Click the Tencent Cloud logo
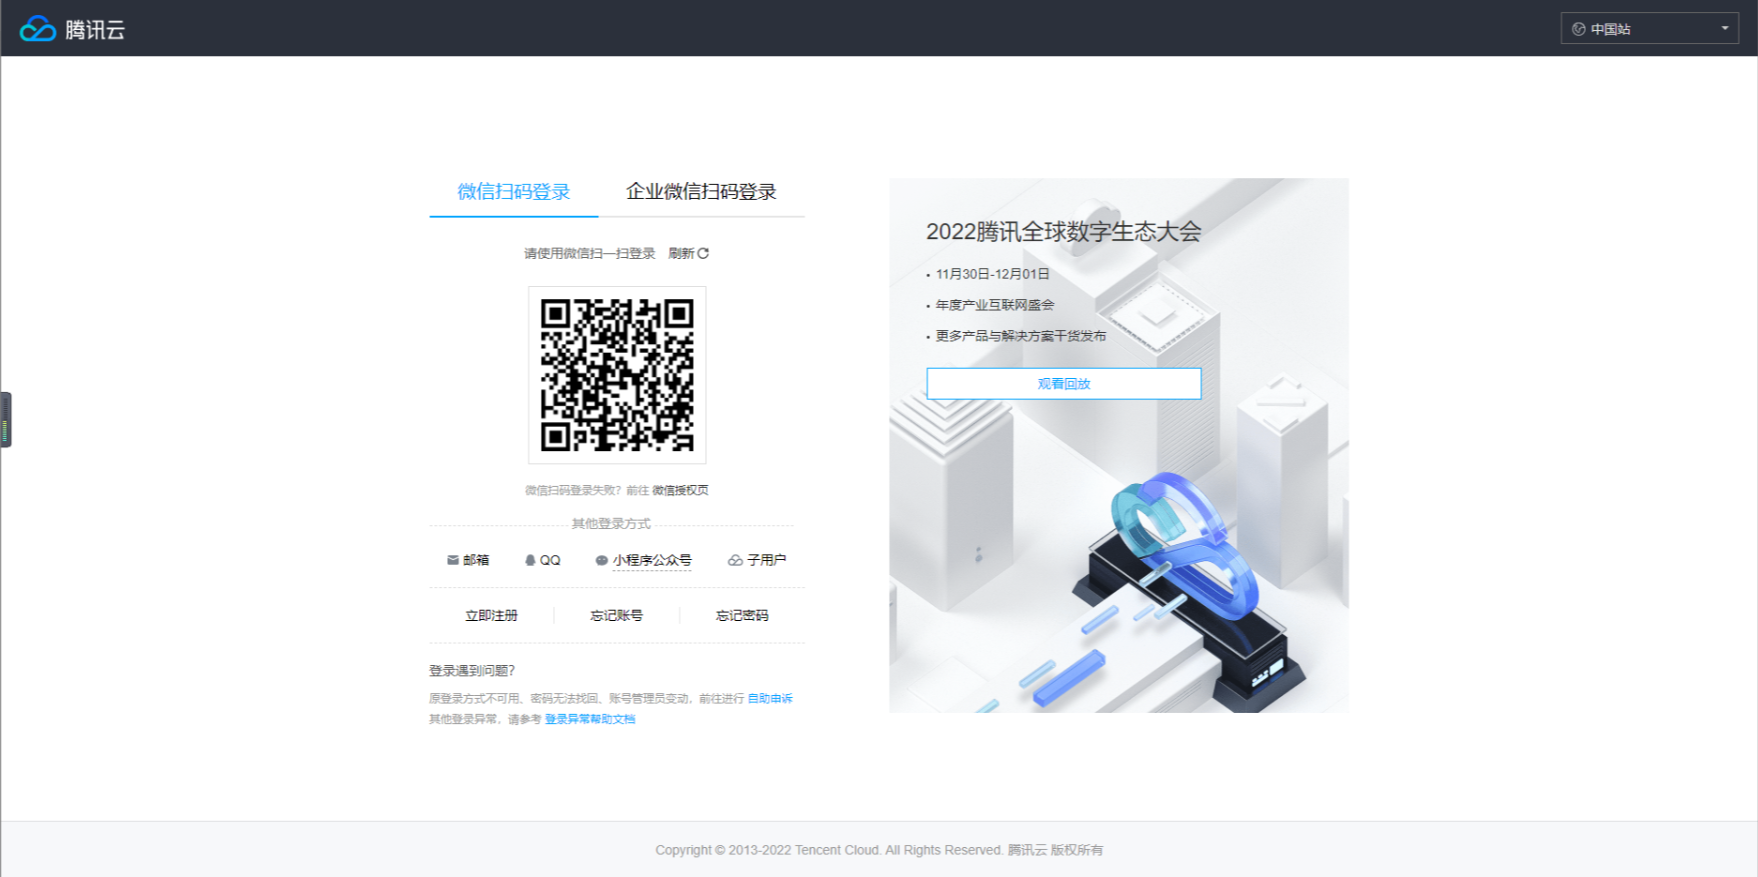Viewport: 1758px width, 877px height. pos(72,29)
